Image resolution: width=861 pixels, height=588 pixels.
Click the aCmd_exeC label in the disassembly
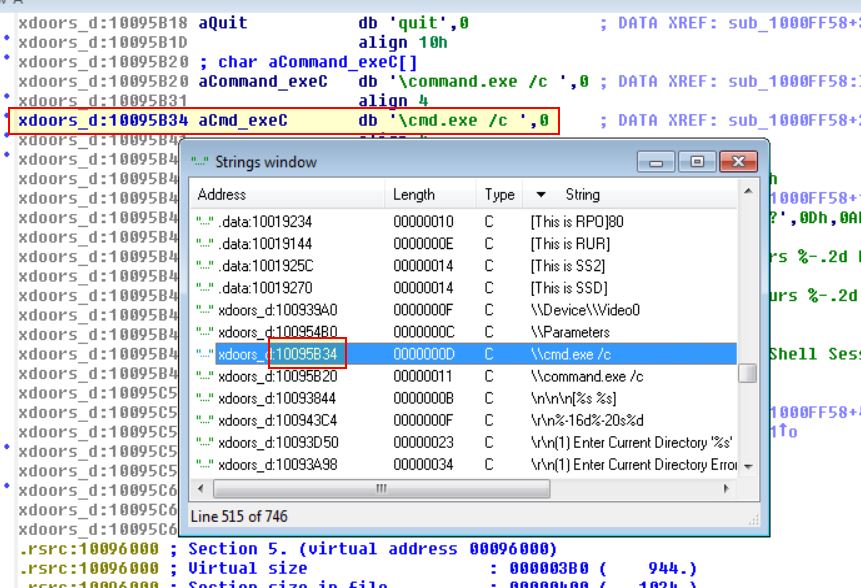(x=243, y=121)
